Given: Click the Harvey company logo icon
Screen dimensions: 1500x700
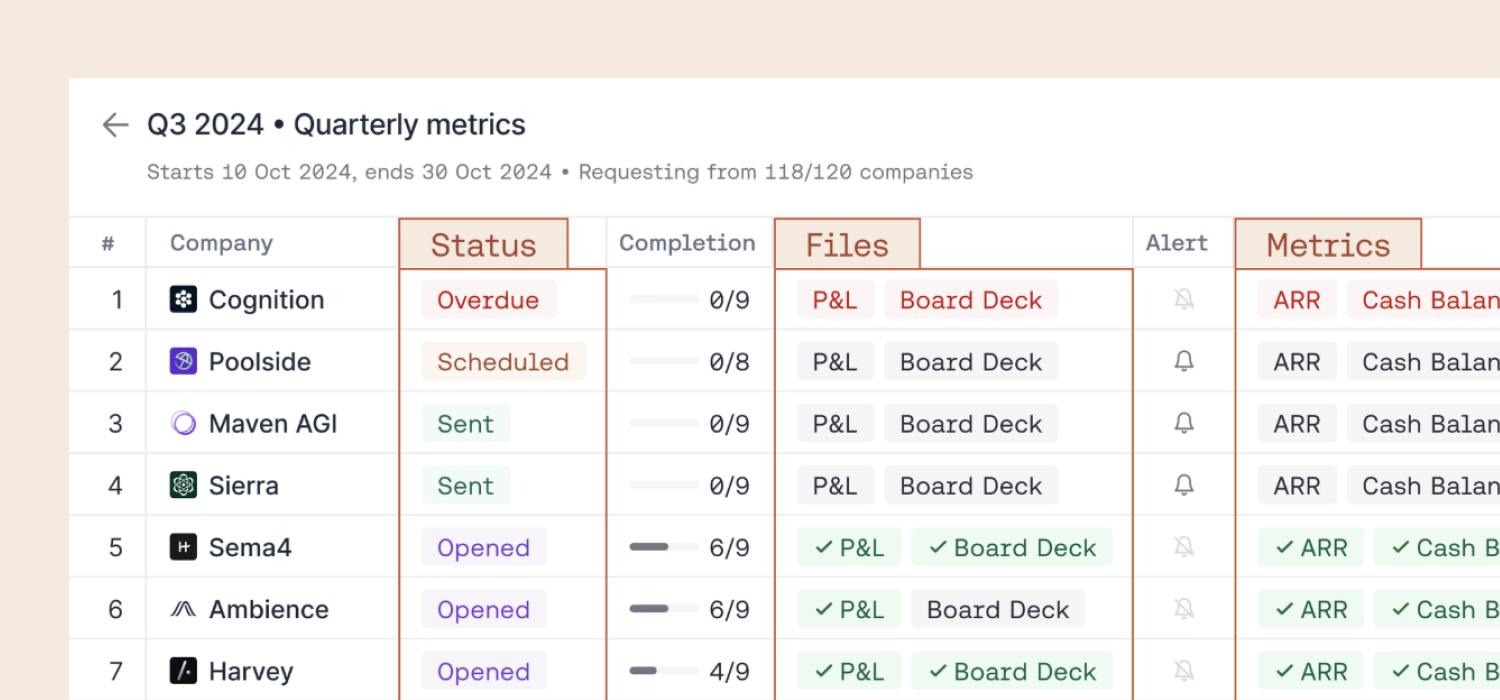Looking at the screenshot, I should coord(183,671).
